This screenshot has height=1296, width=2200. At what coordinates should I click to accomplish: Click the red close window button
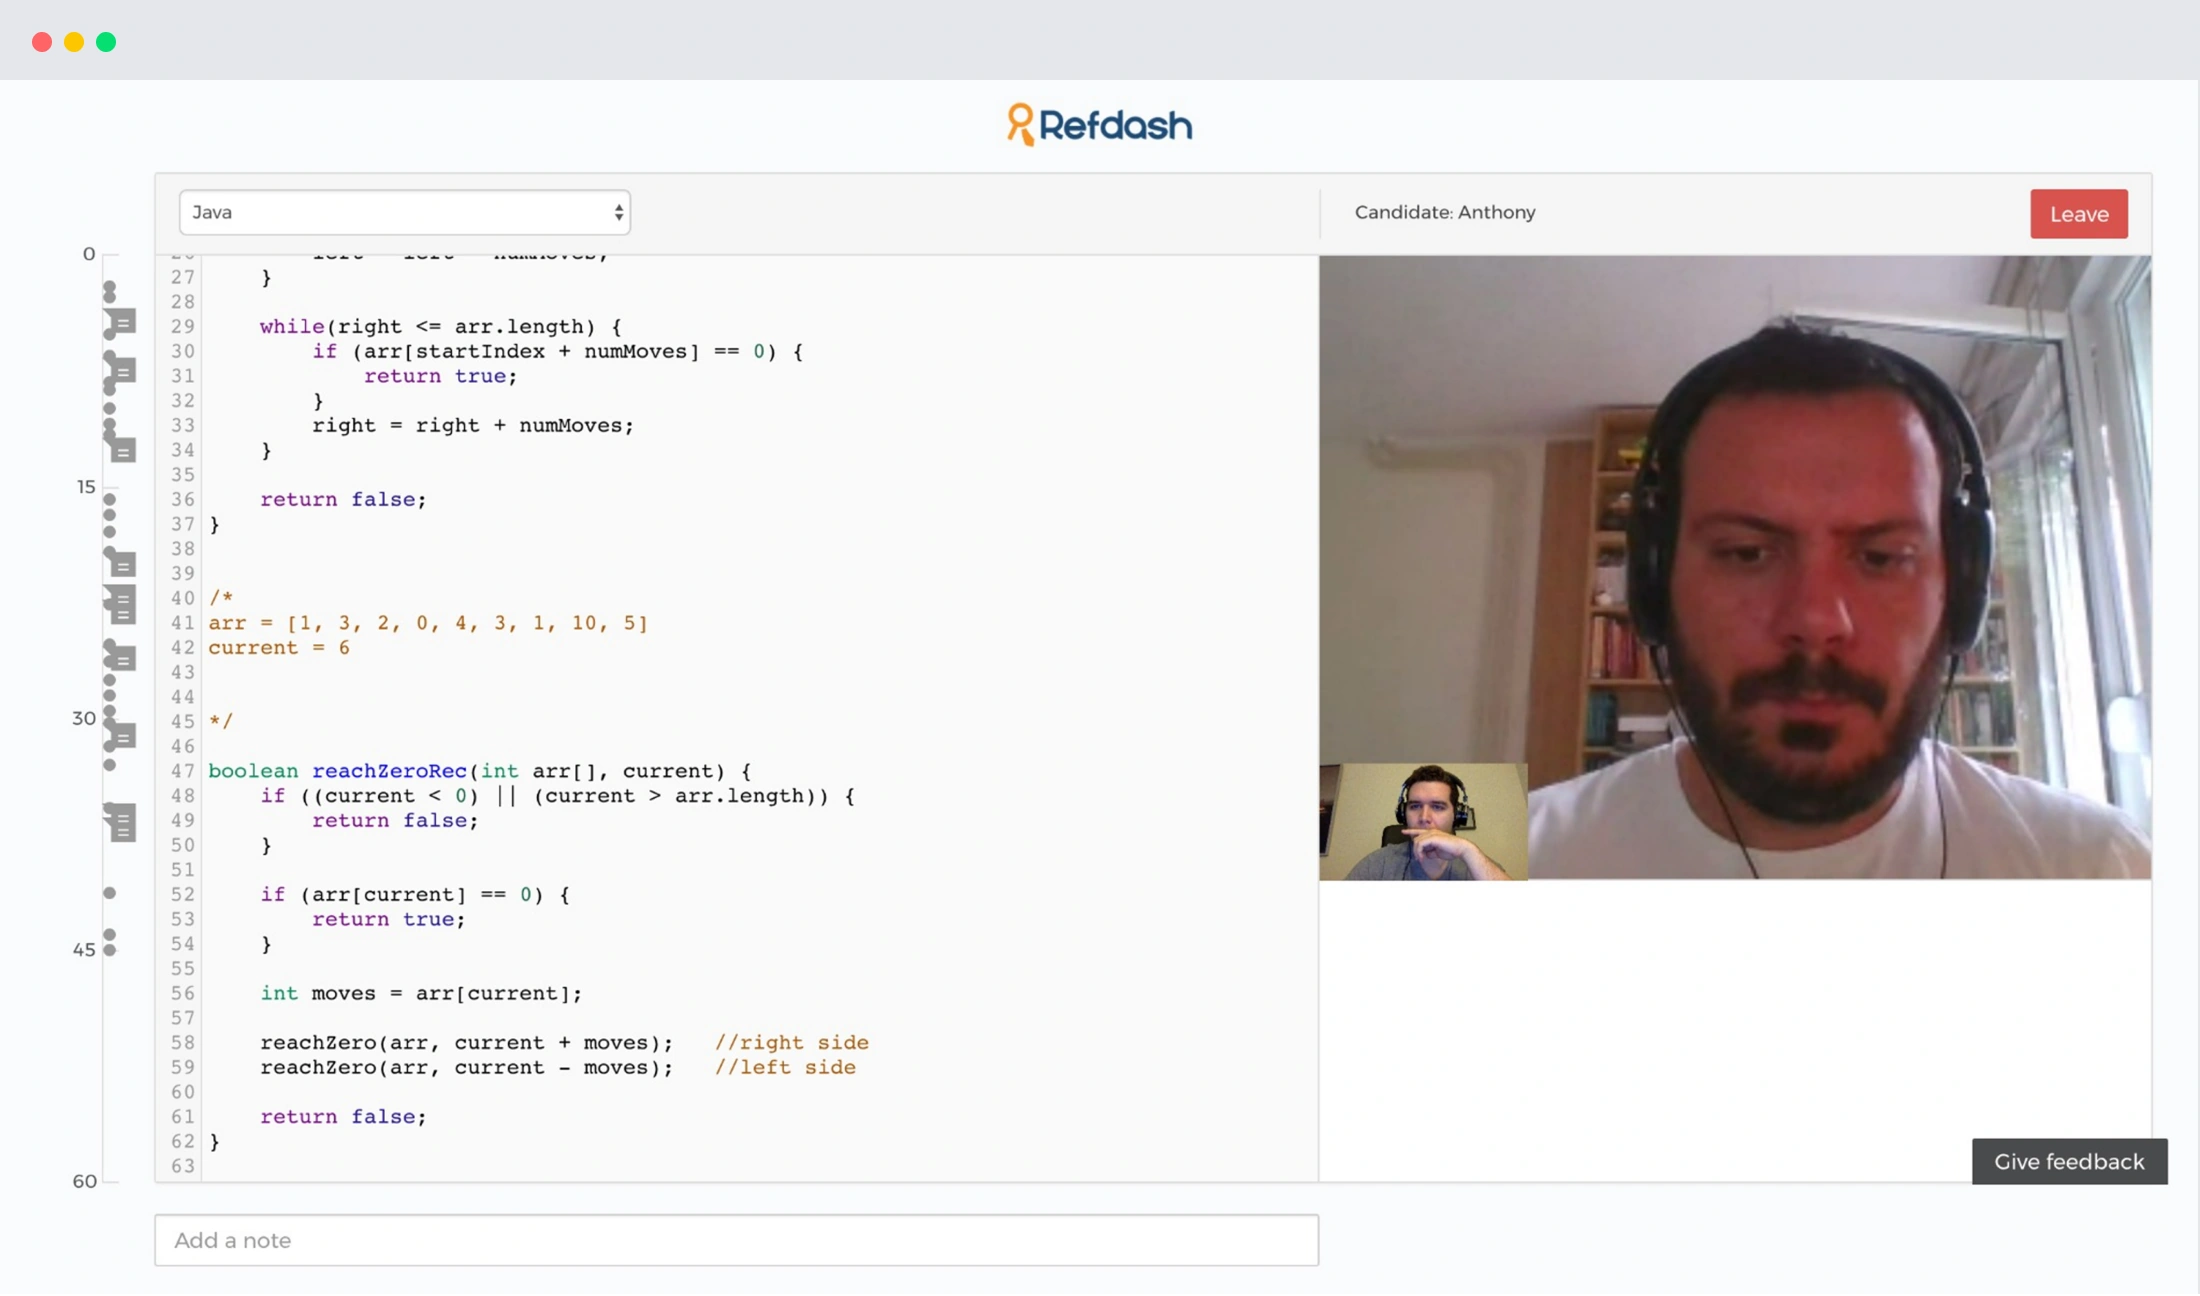pos(42,42)
